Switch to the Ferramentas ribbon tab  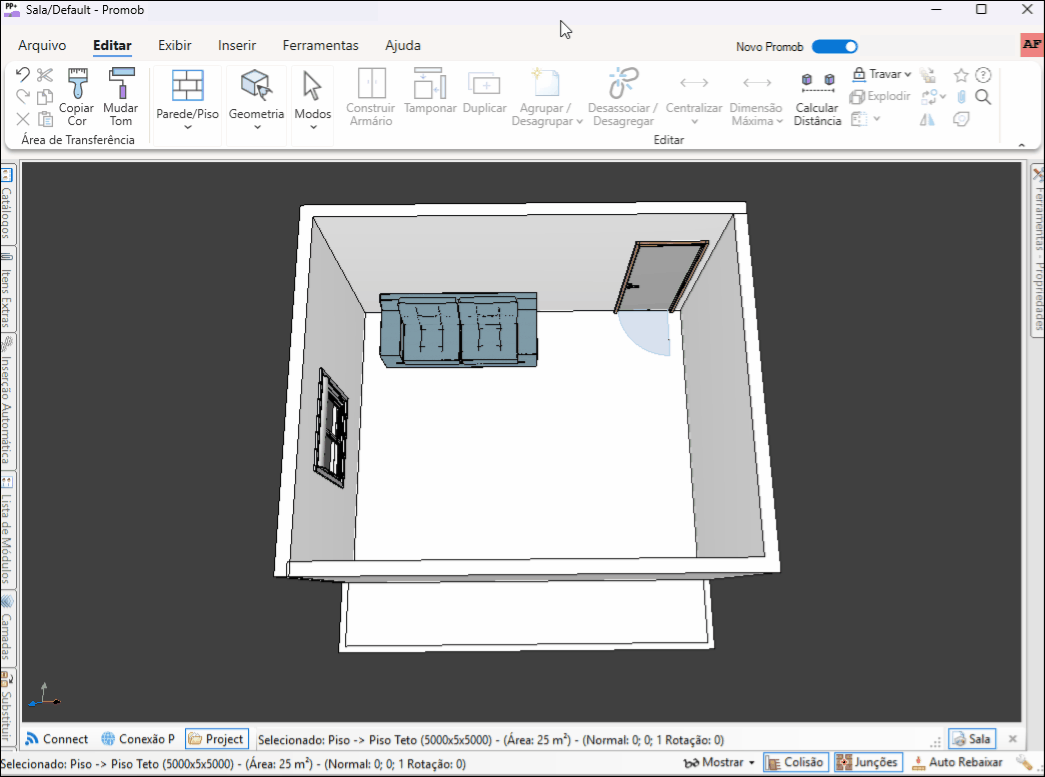click(x=320, y=45)
